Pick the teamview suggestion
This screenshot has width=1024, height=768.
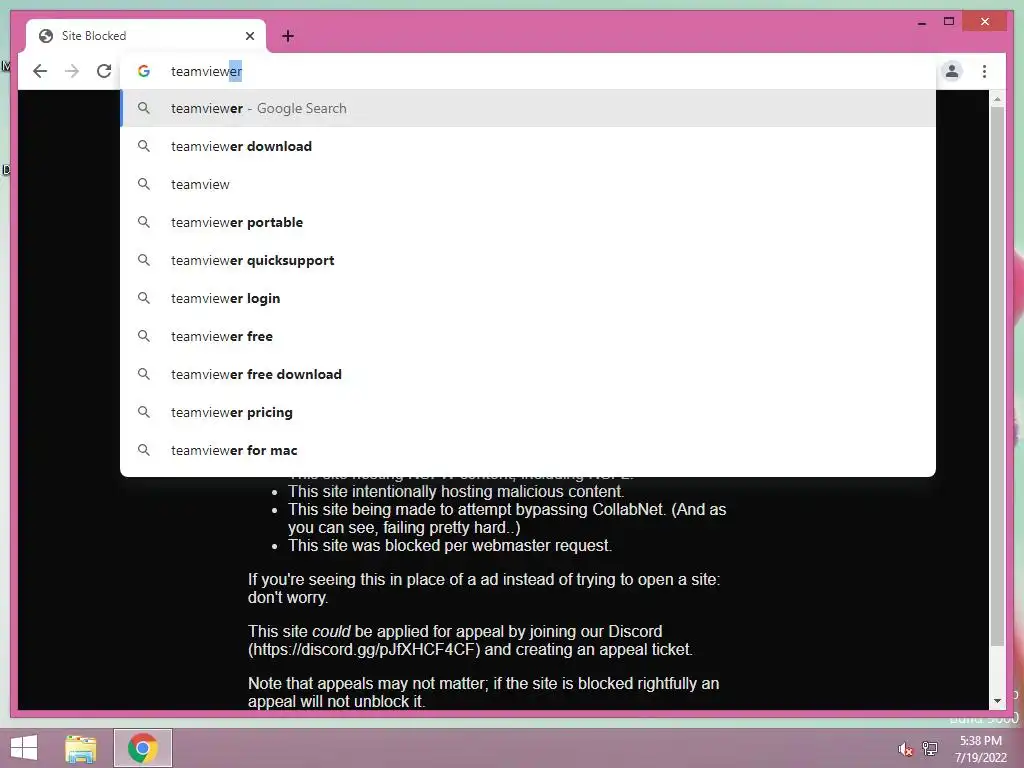click(x=528, y=184)
